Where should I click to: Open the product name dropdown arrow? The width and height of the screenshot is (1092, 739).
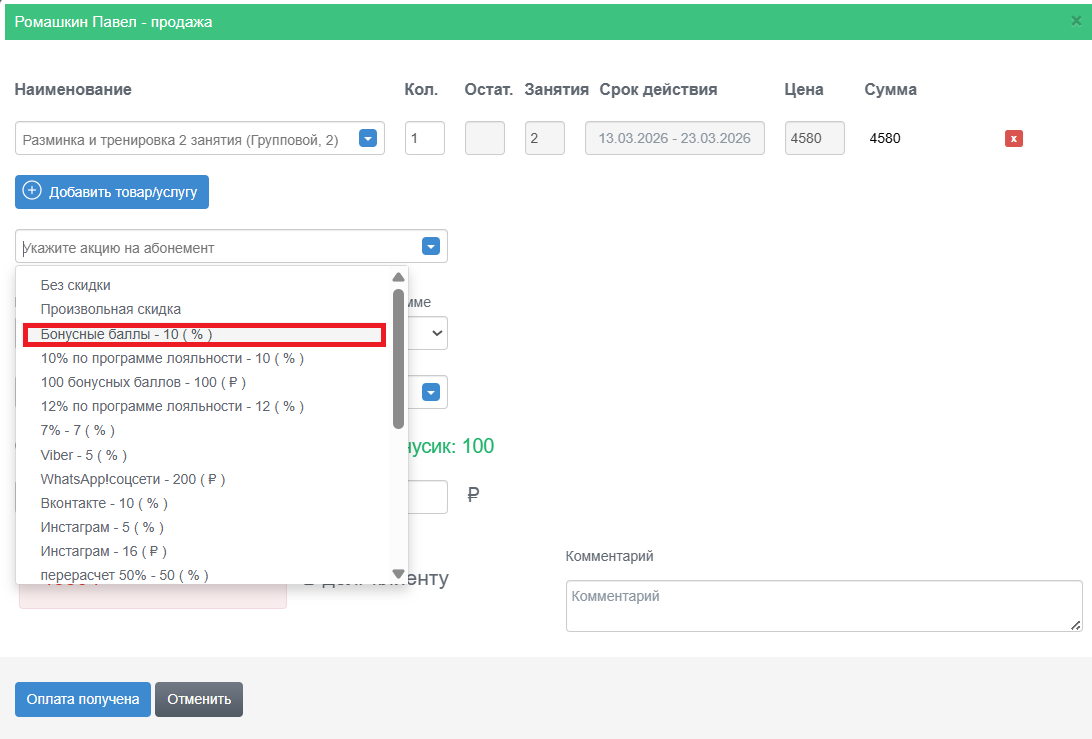pyautogui.click(x=368, y=138)
